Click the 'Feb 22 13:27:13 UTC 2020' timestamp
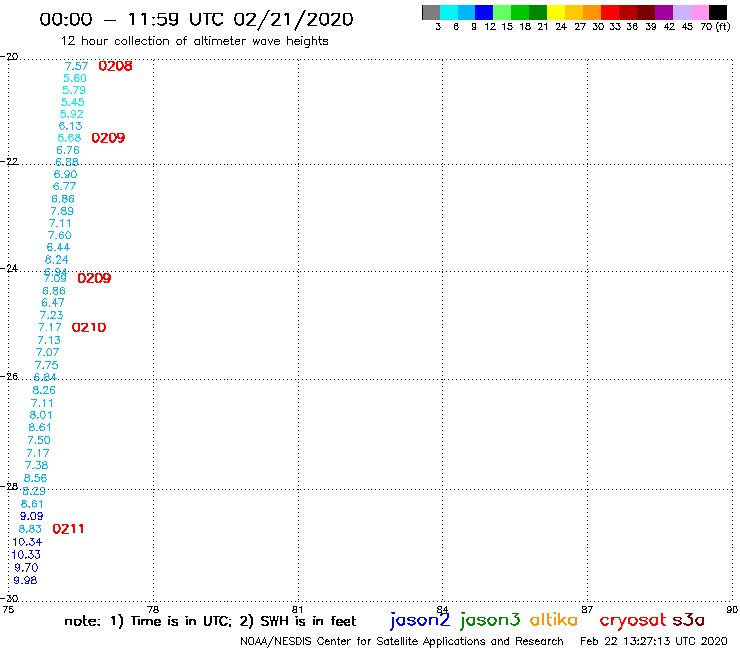 click(654, 642)
